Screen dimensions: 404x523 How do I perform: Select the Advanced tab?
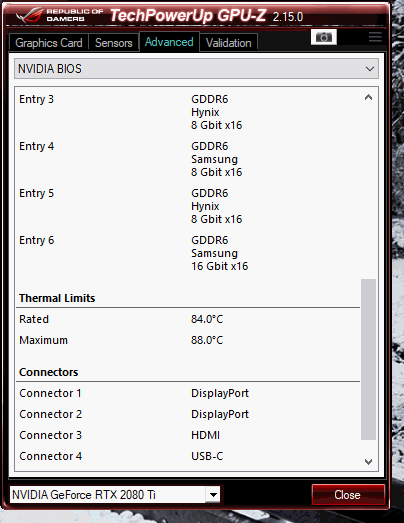[x=169, y=42]
